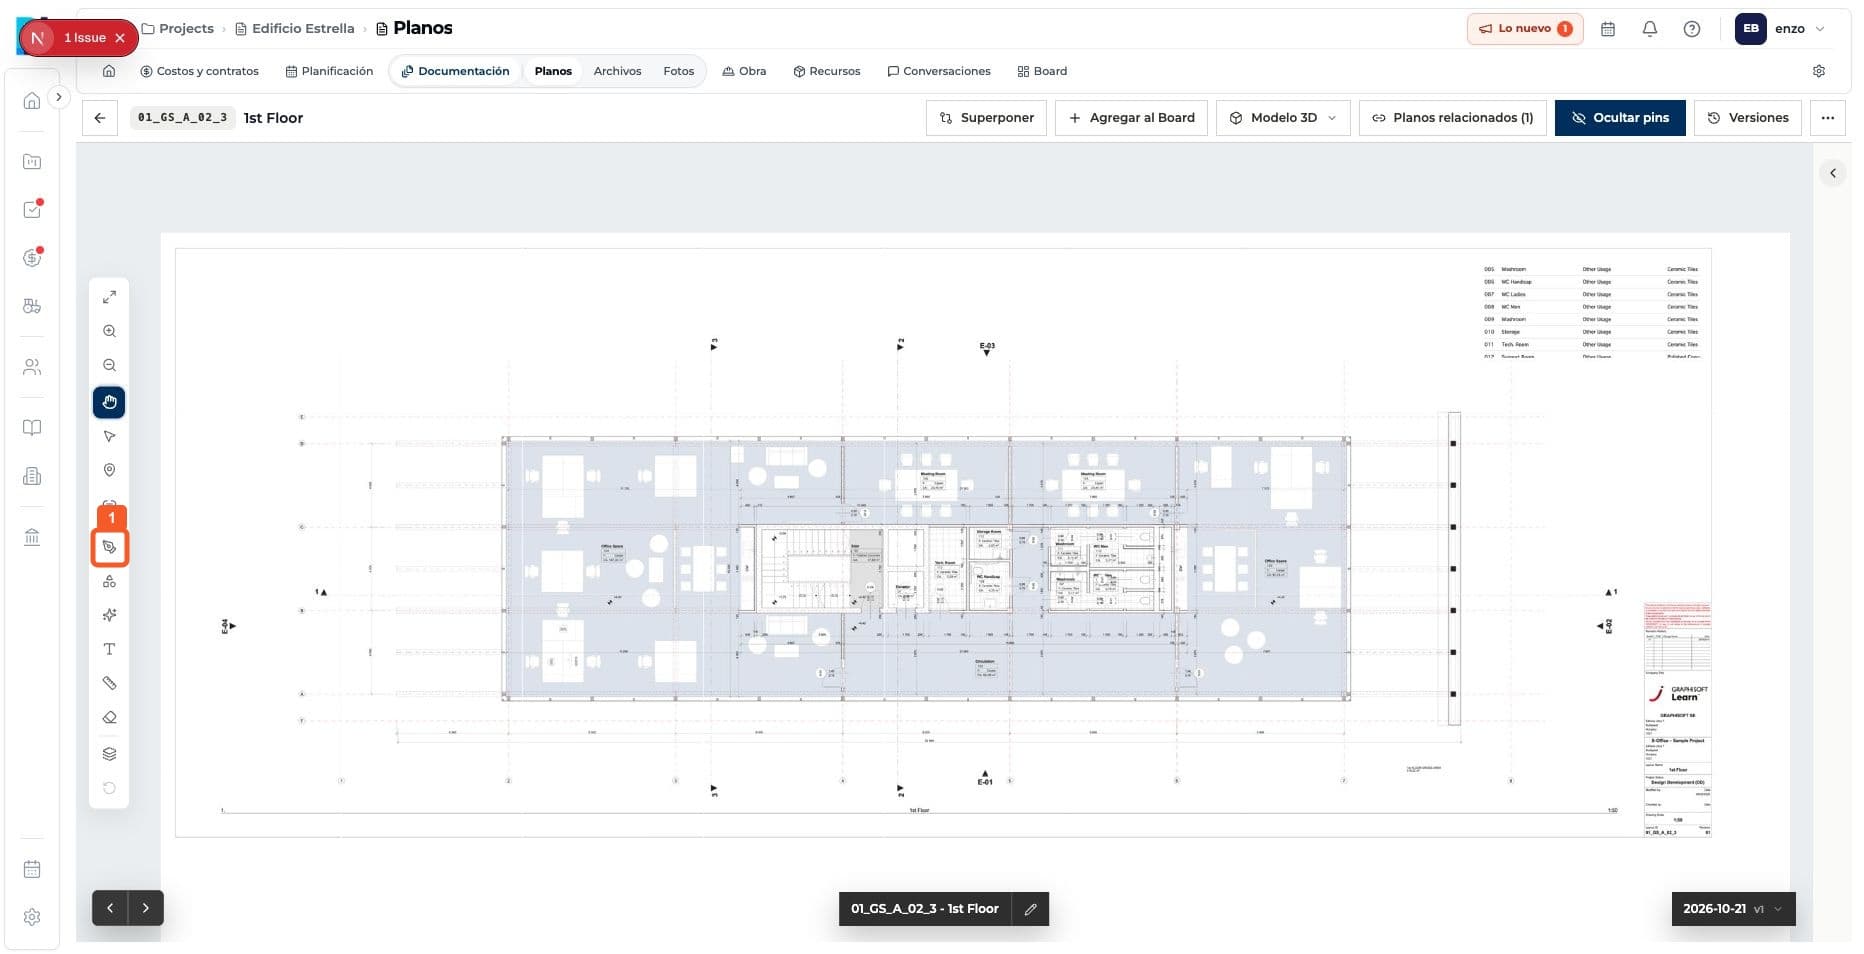
Task: Click the notifications bell icon
Action: 1650,29
